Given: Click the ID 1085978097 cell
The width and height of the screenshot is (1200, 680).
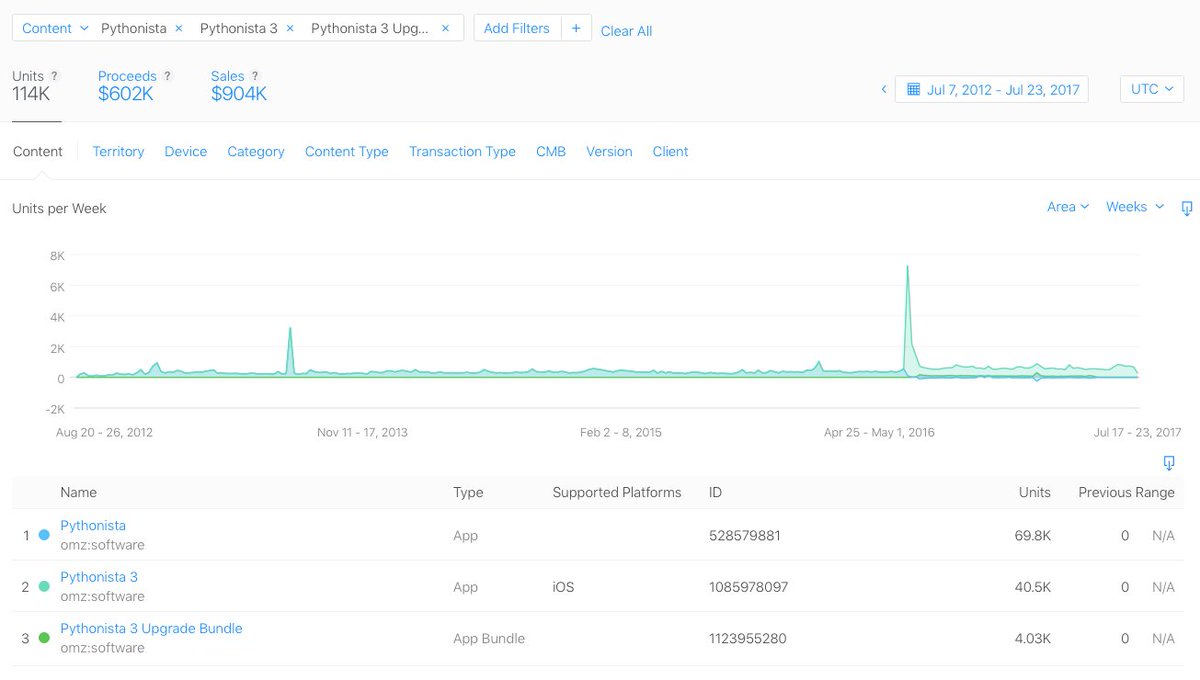Looking at the screenshot, I should (x=748, y=587).
